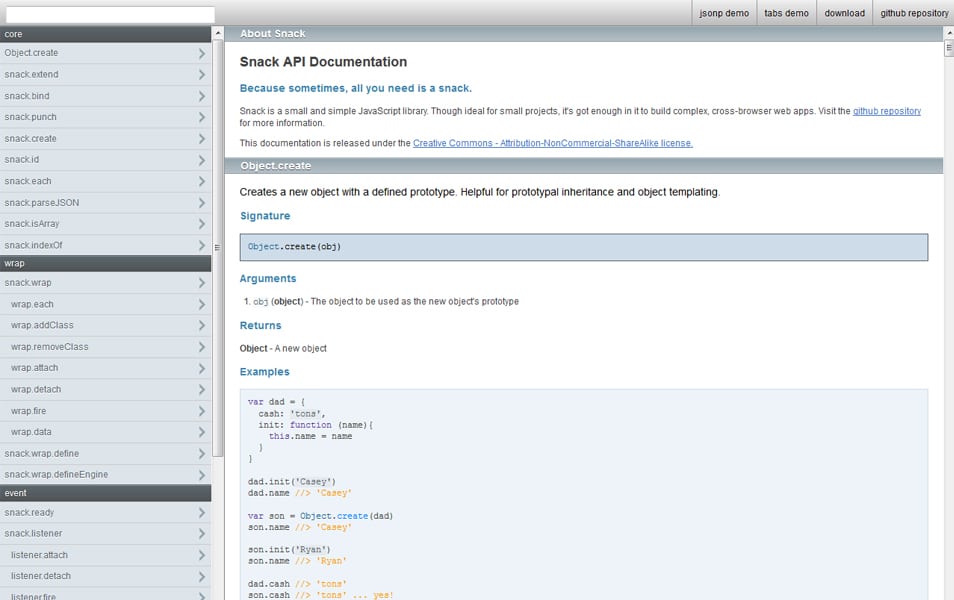Screen dimensions: 954x600
Task: Open github repository in top bar
Action: (x=914, y=13)
